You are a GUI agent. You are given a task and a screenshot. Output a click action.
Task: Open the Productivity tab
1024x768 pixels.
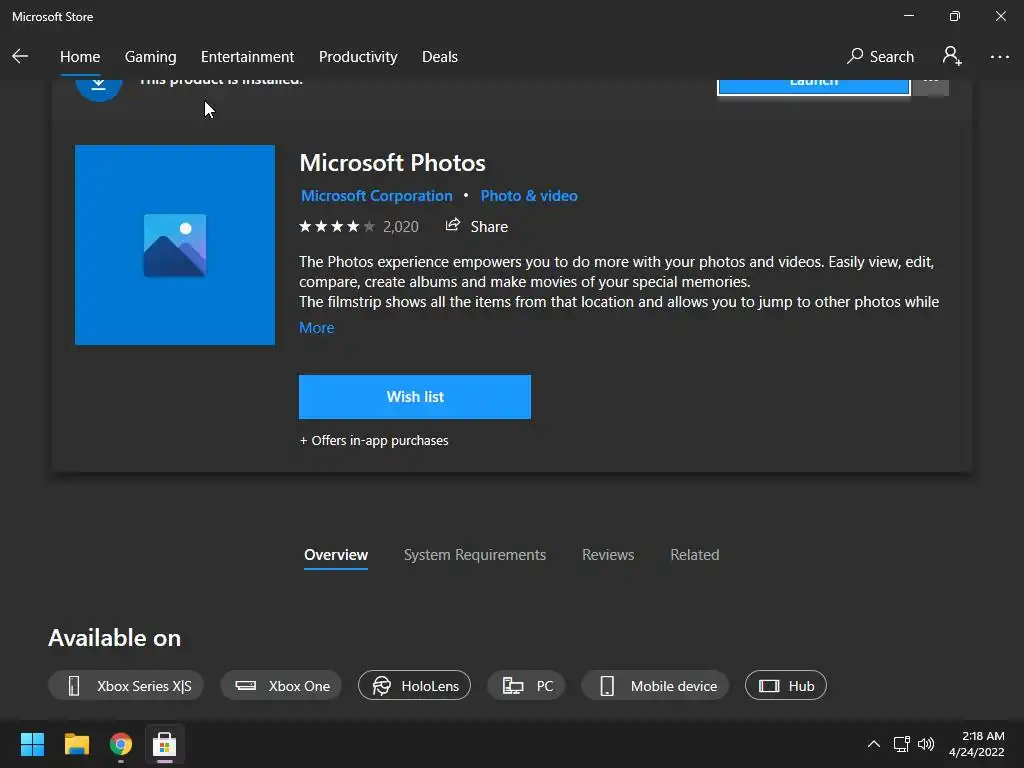[x=358, y=57]
